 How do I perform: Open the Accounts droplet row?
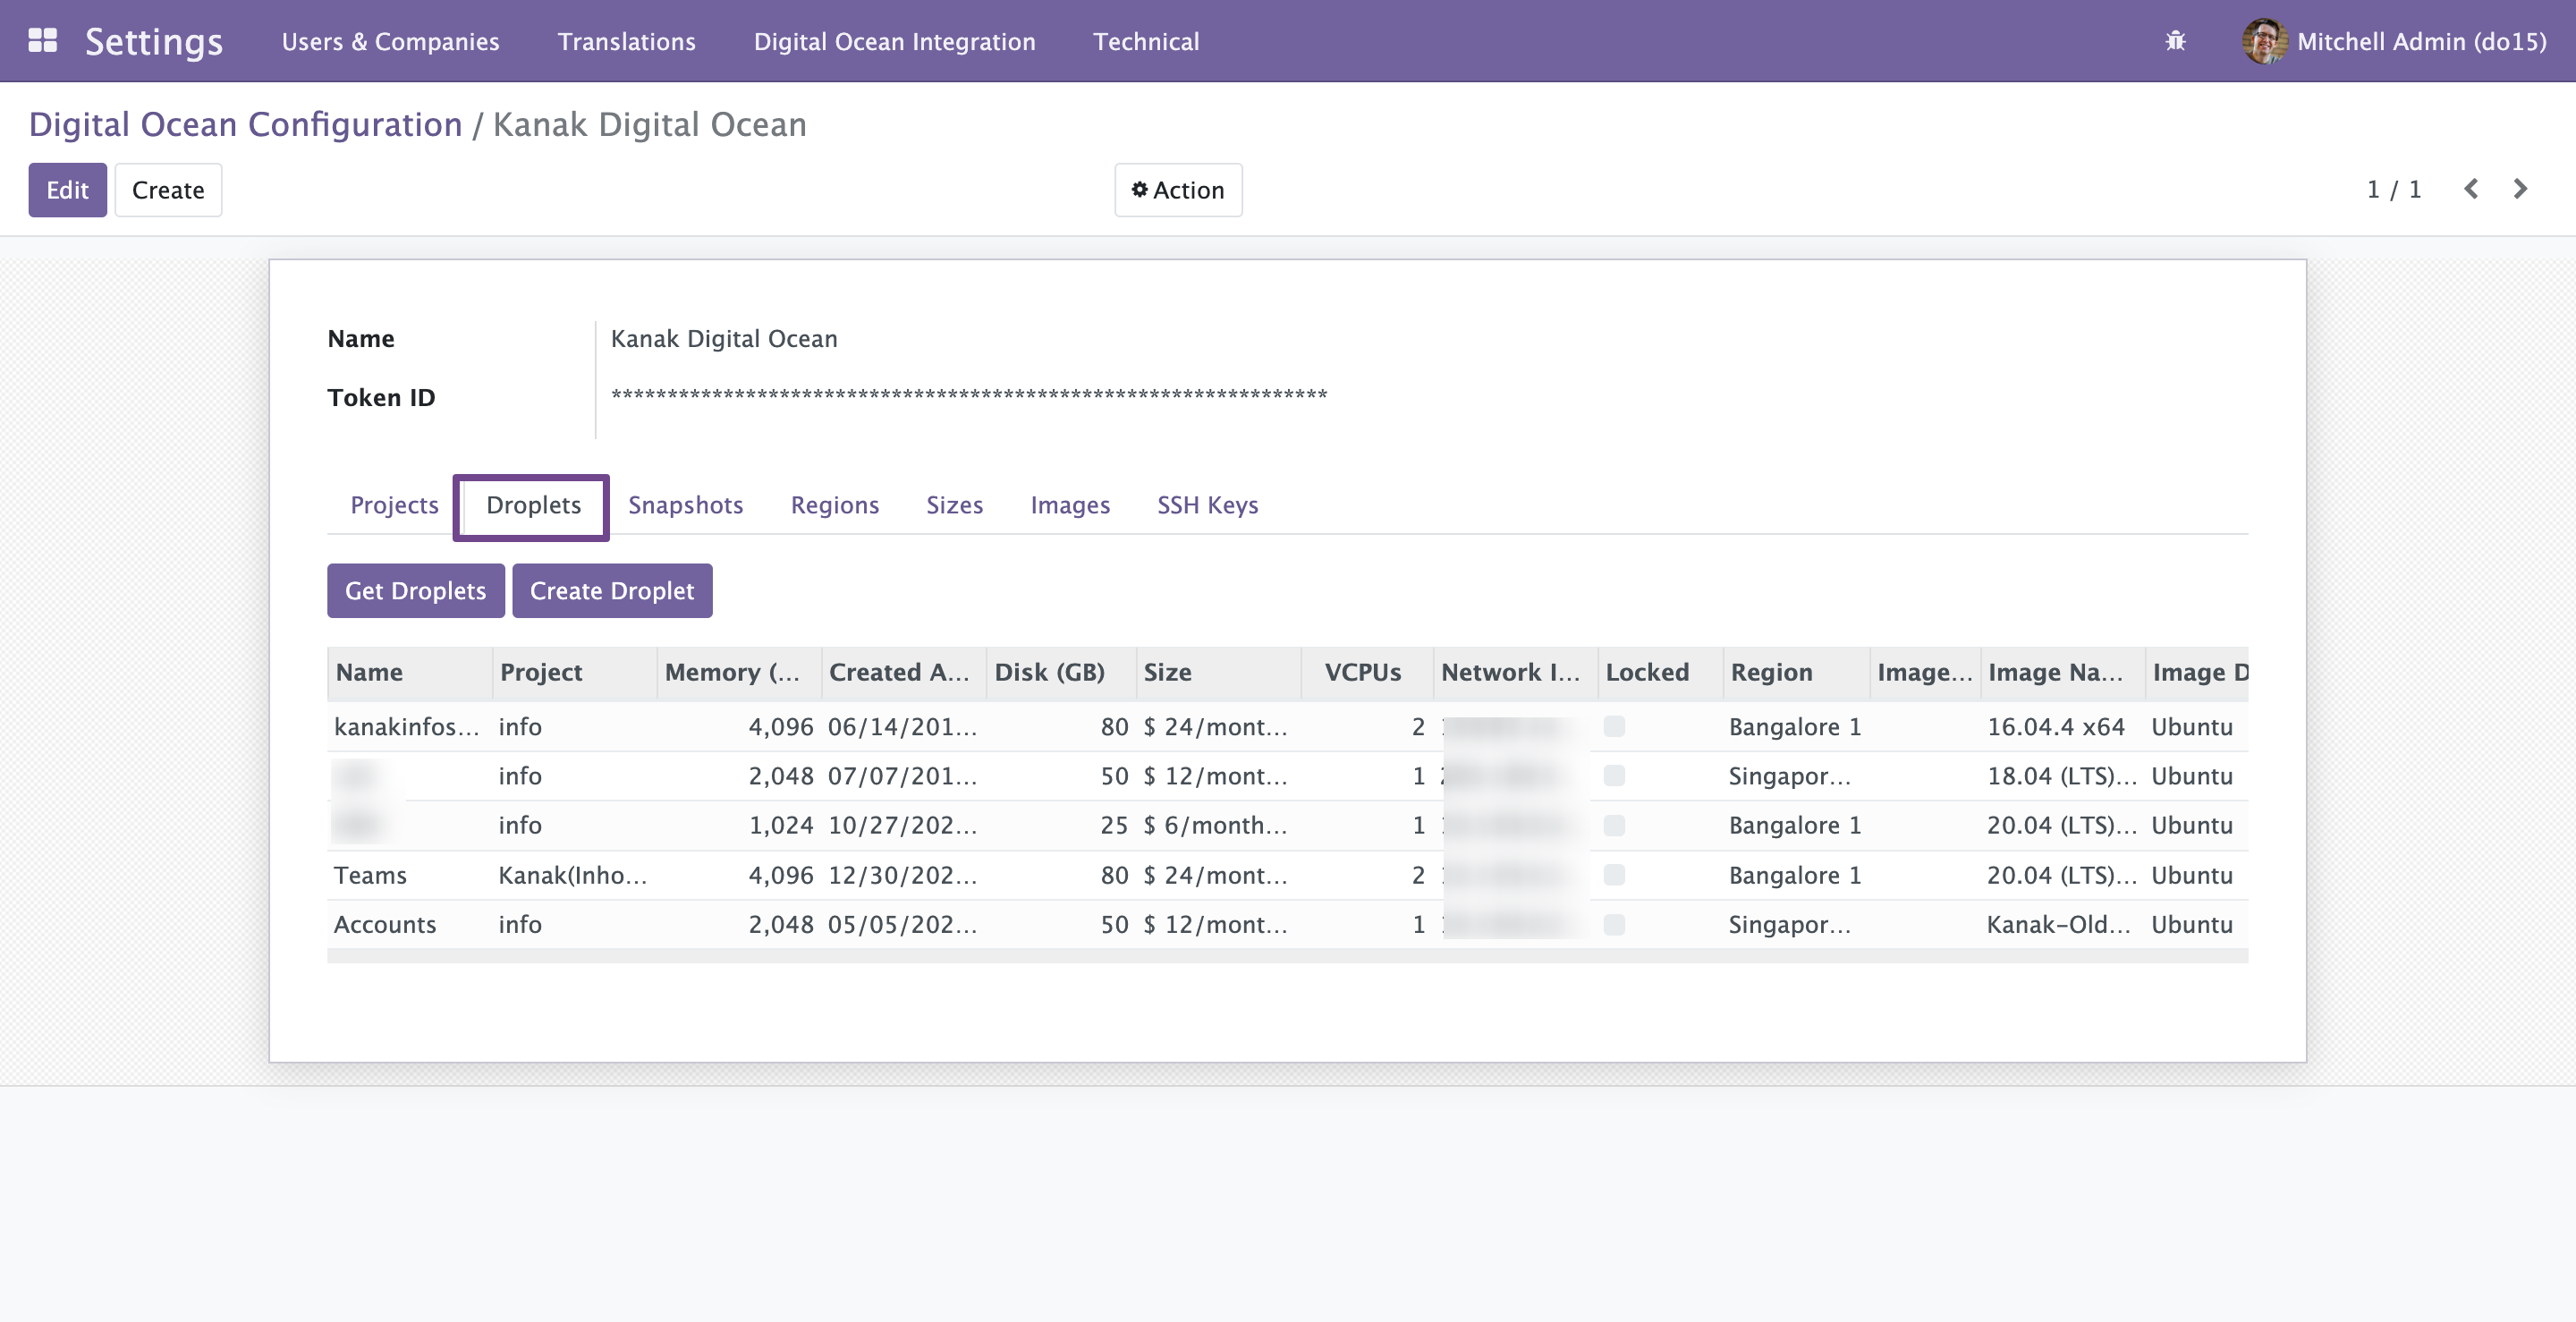[x=1287, y=924]
